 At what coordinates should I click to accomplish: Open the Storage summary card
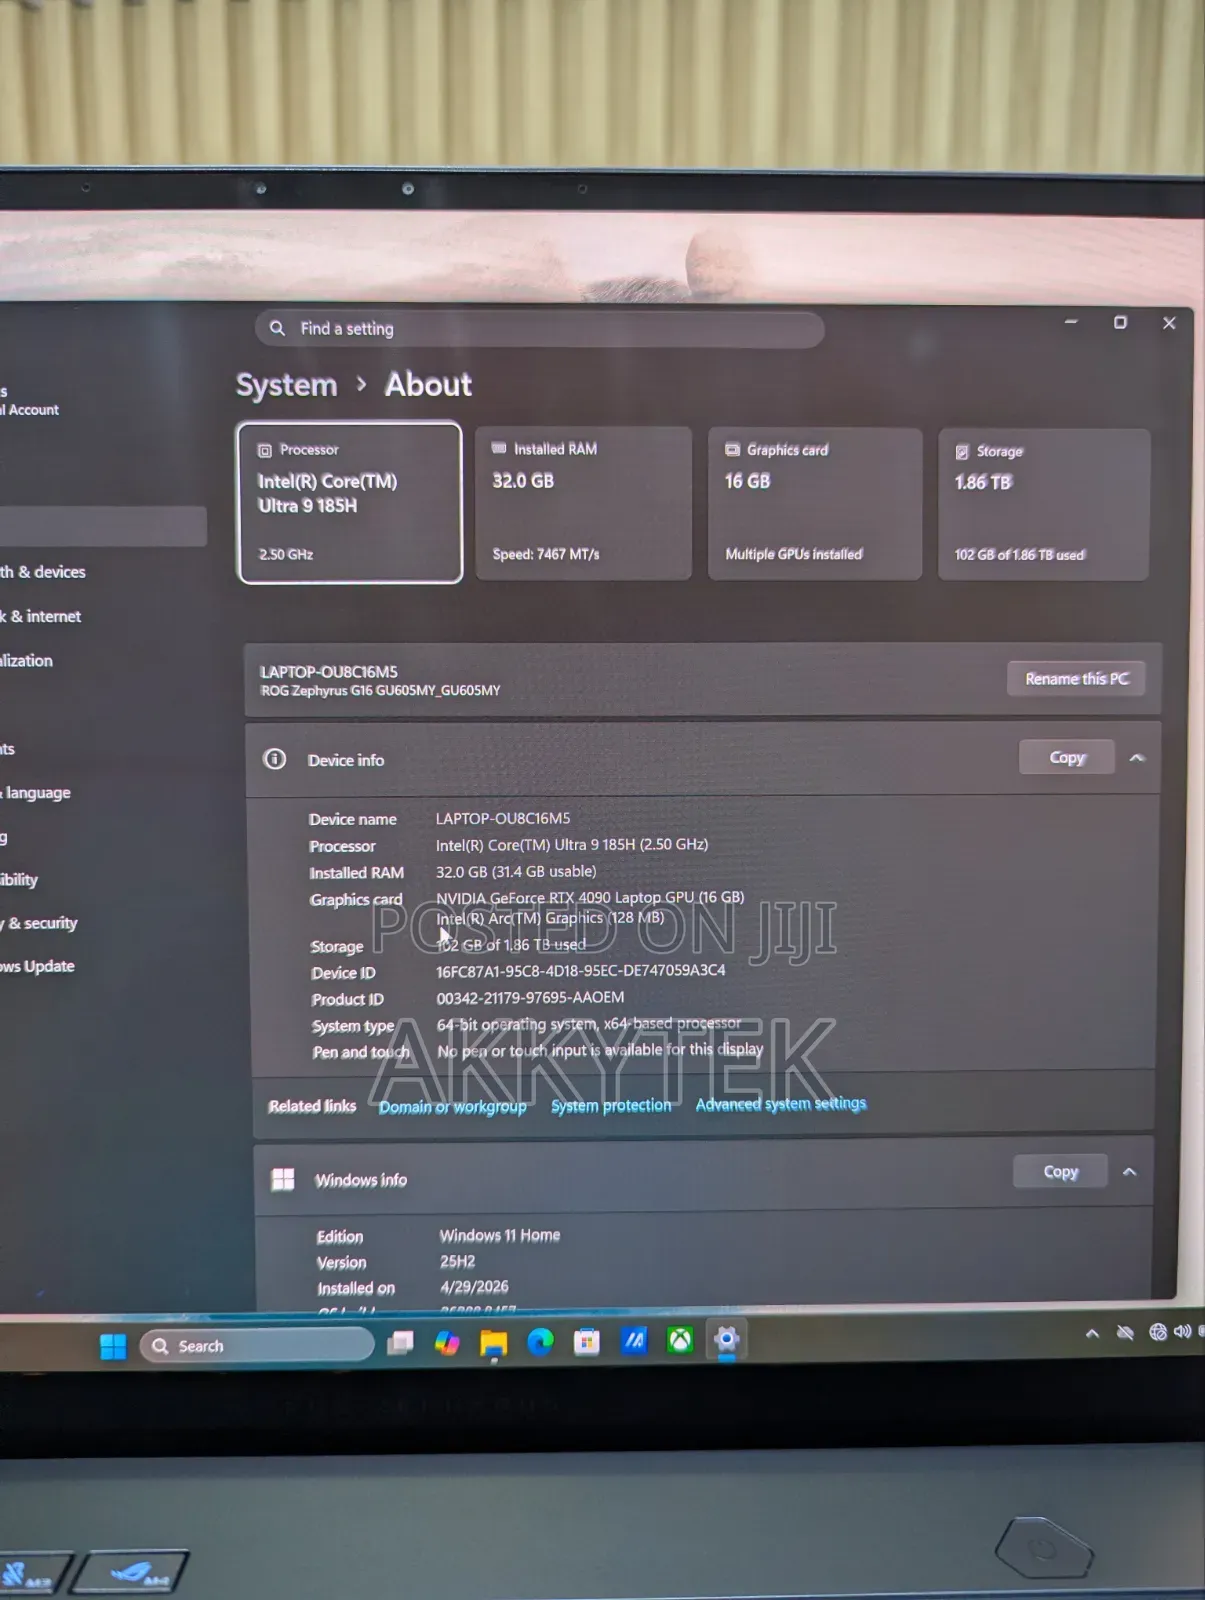tap(1044, 505)
